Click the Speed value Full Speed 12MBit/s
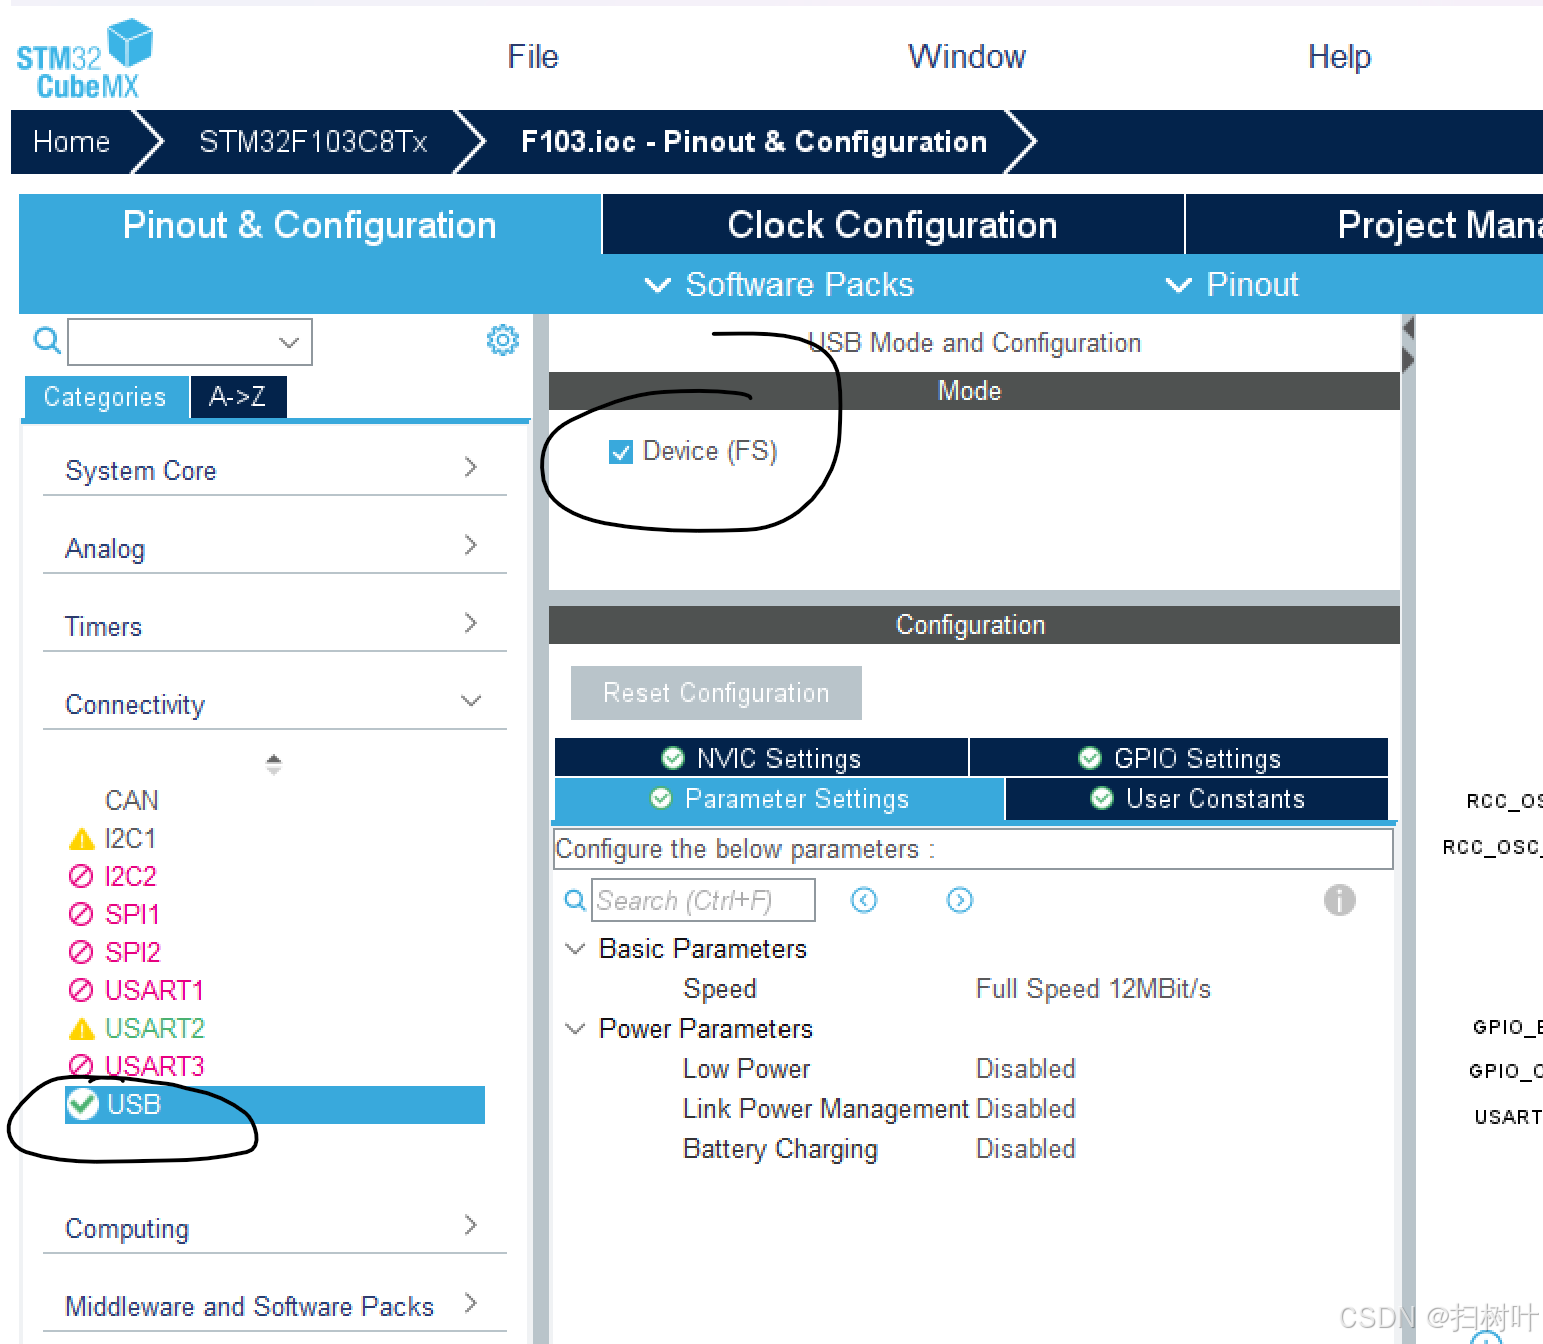 pos(1093,989)
